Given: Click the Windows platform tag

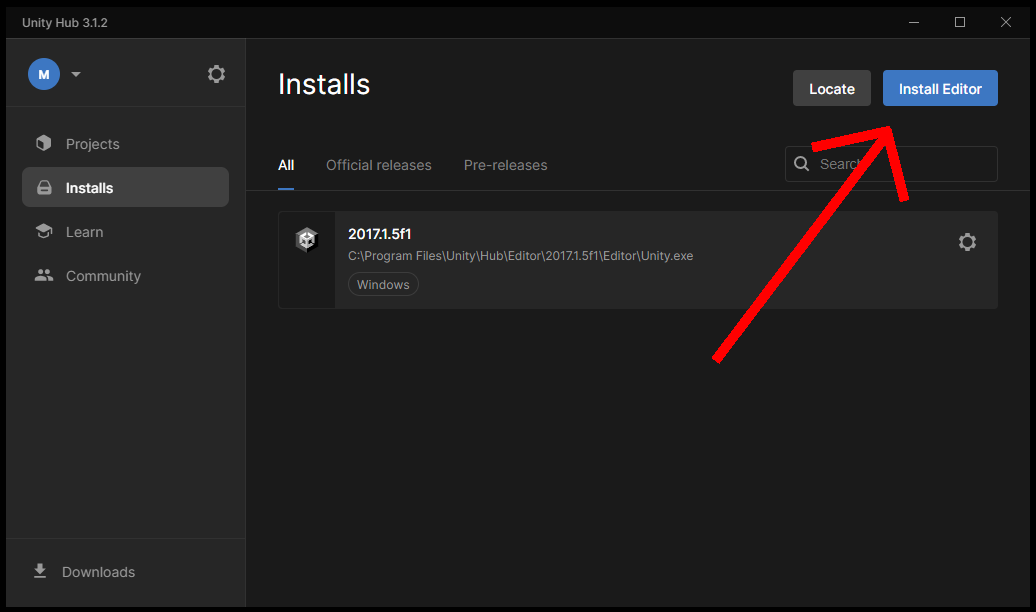Looking at the screenshot, I should [383, 284].
